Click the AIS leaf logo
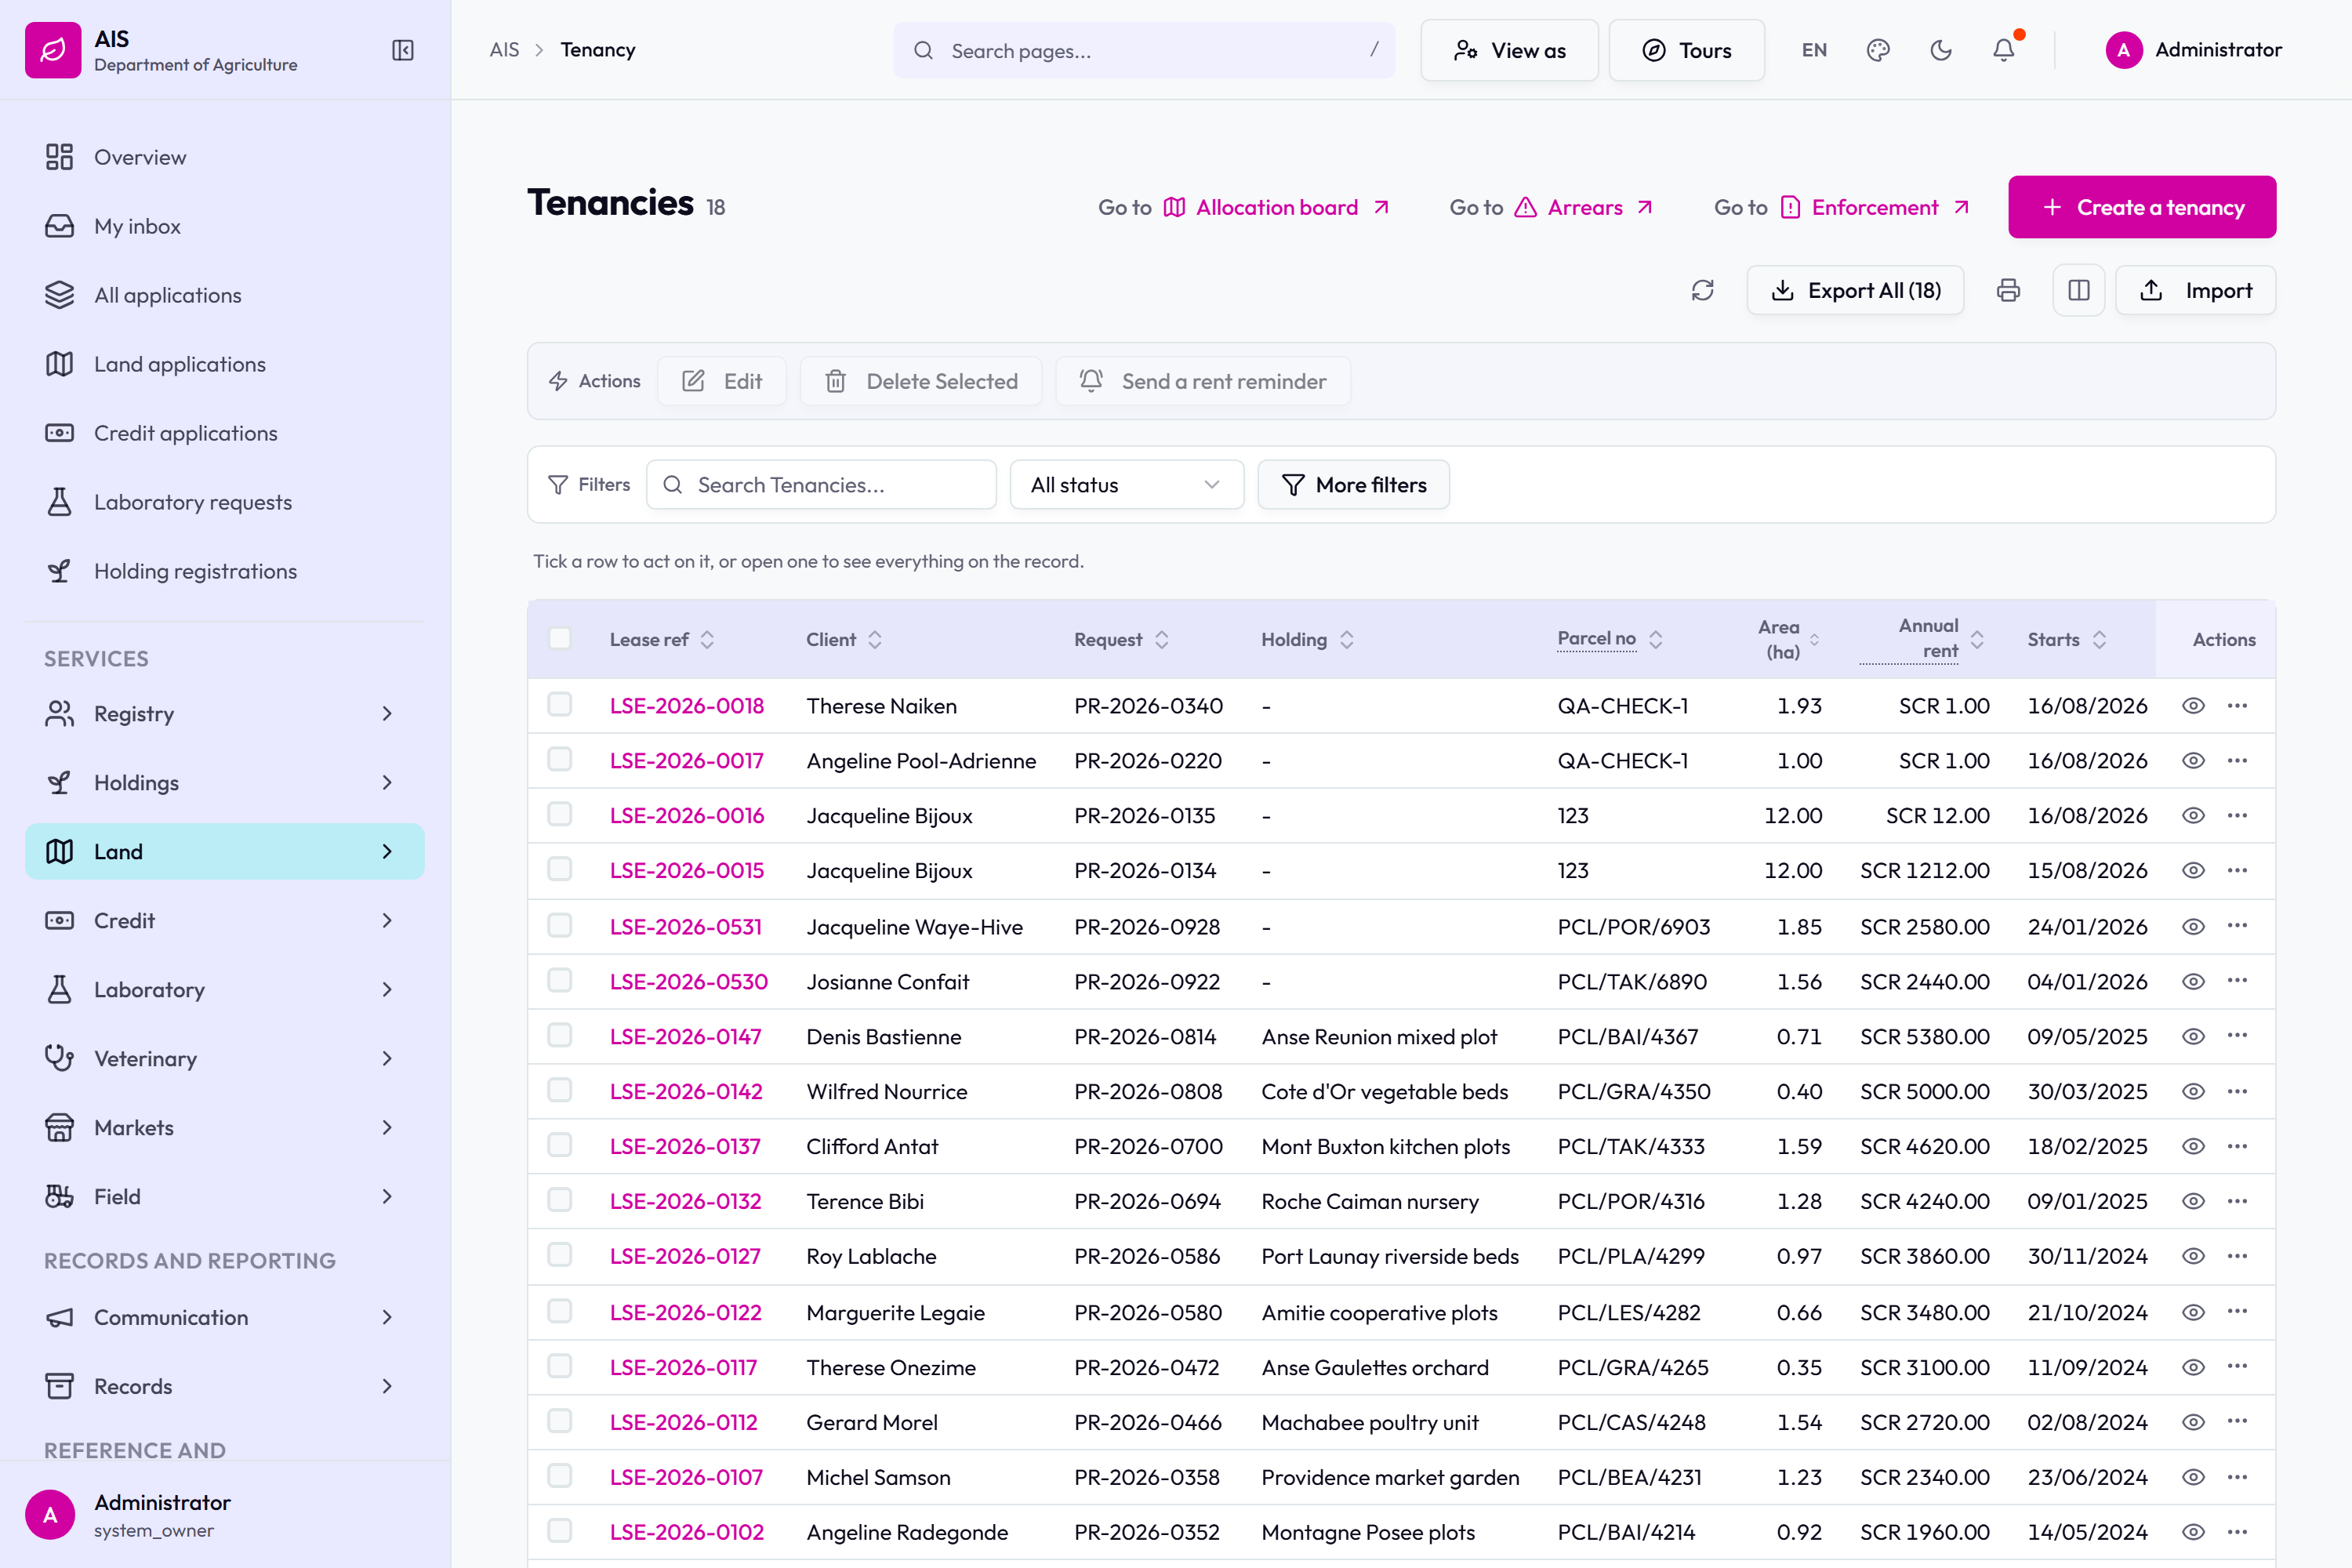 pyautogui.click(x=53, y=50)
